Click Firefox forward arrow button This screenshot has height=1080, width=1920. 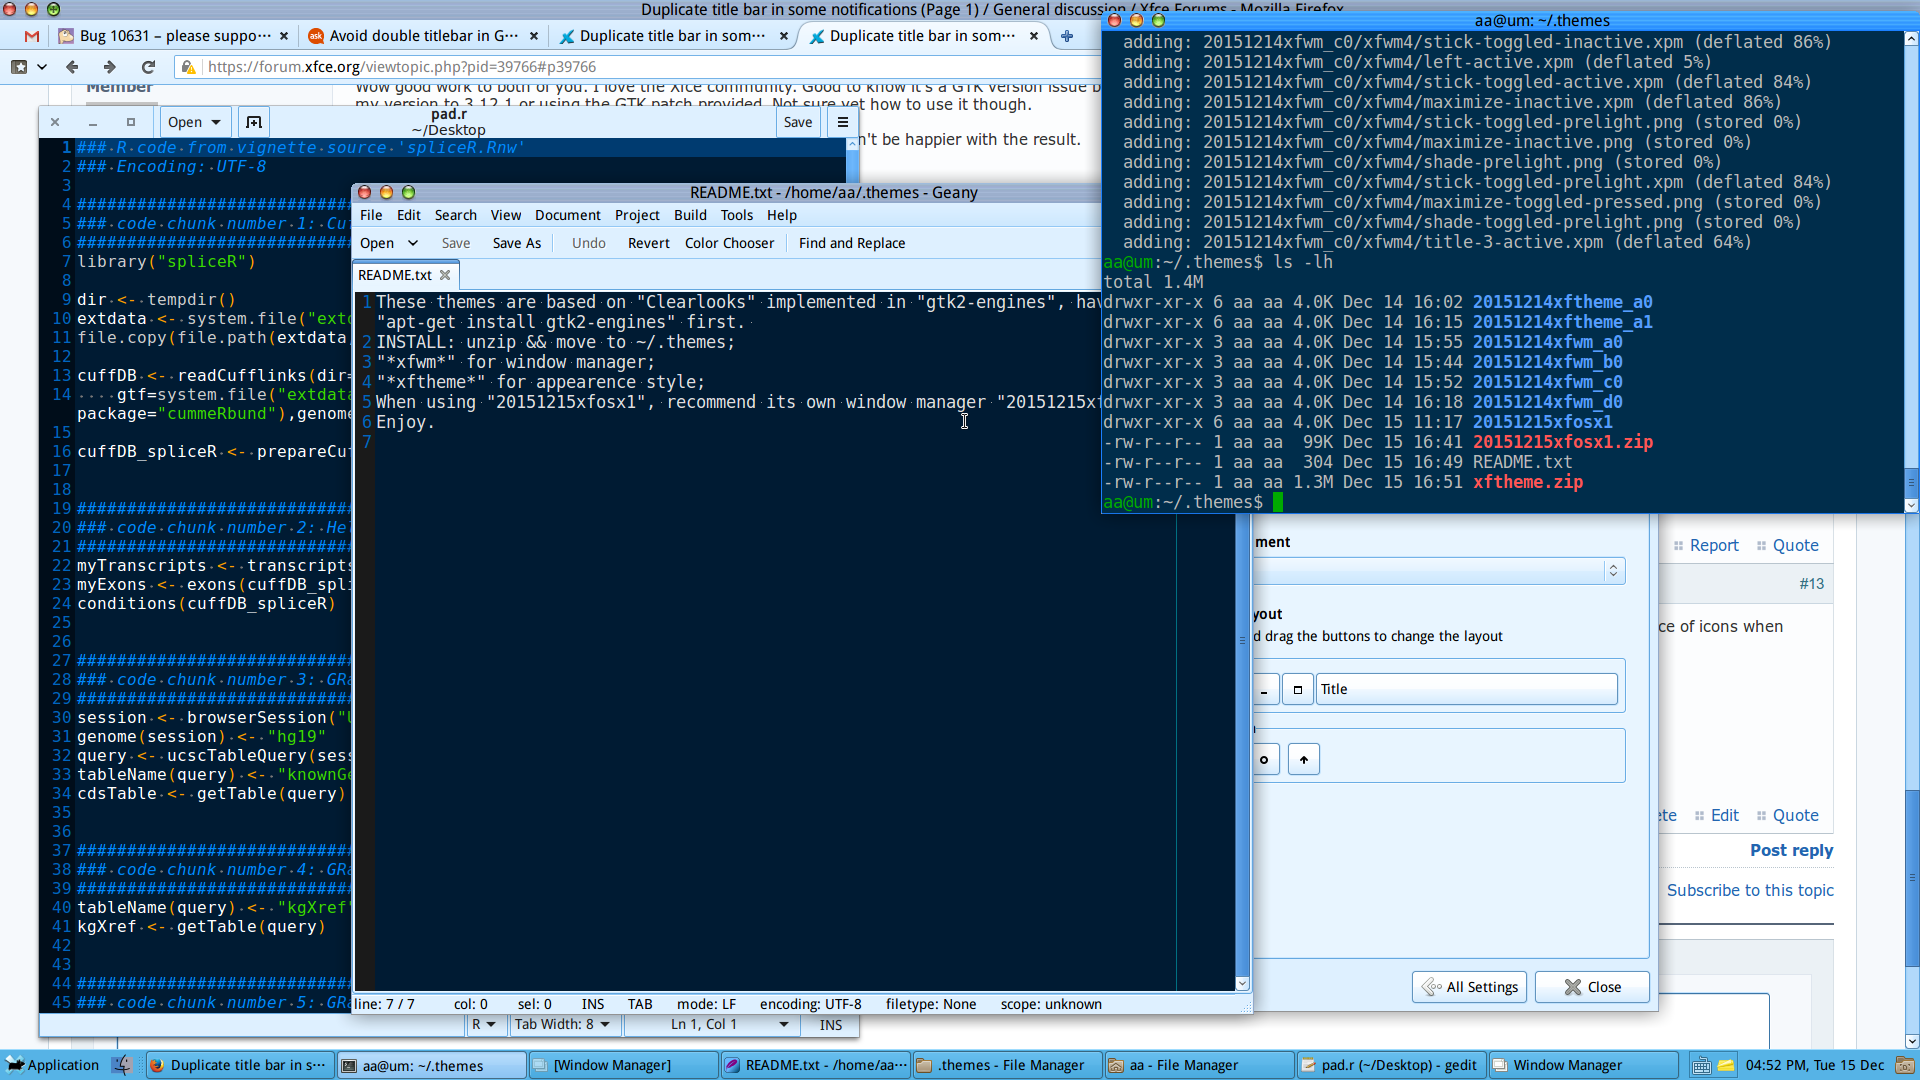coord(109,67)
